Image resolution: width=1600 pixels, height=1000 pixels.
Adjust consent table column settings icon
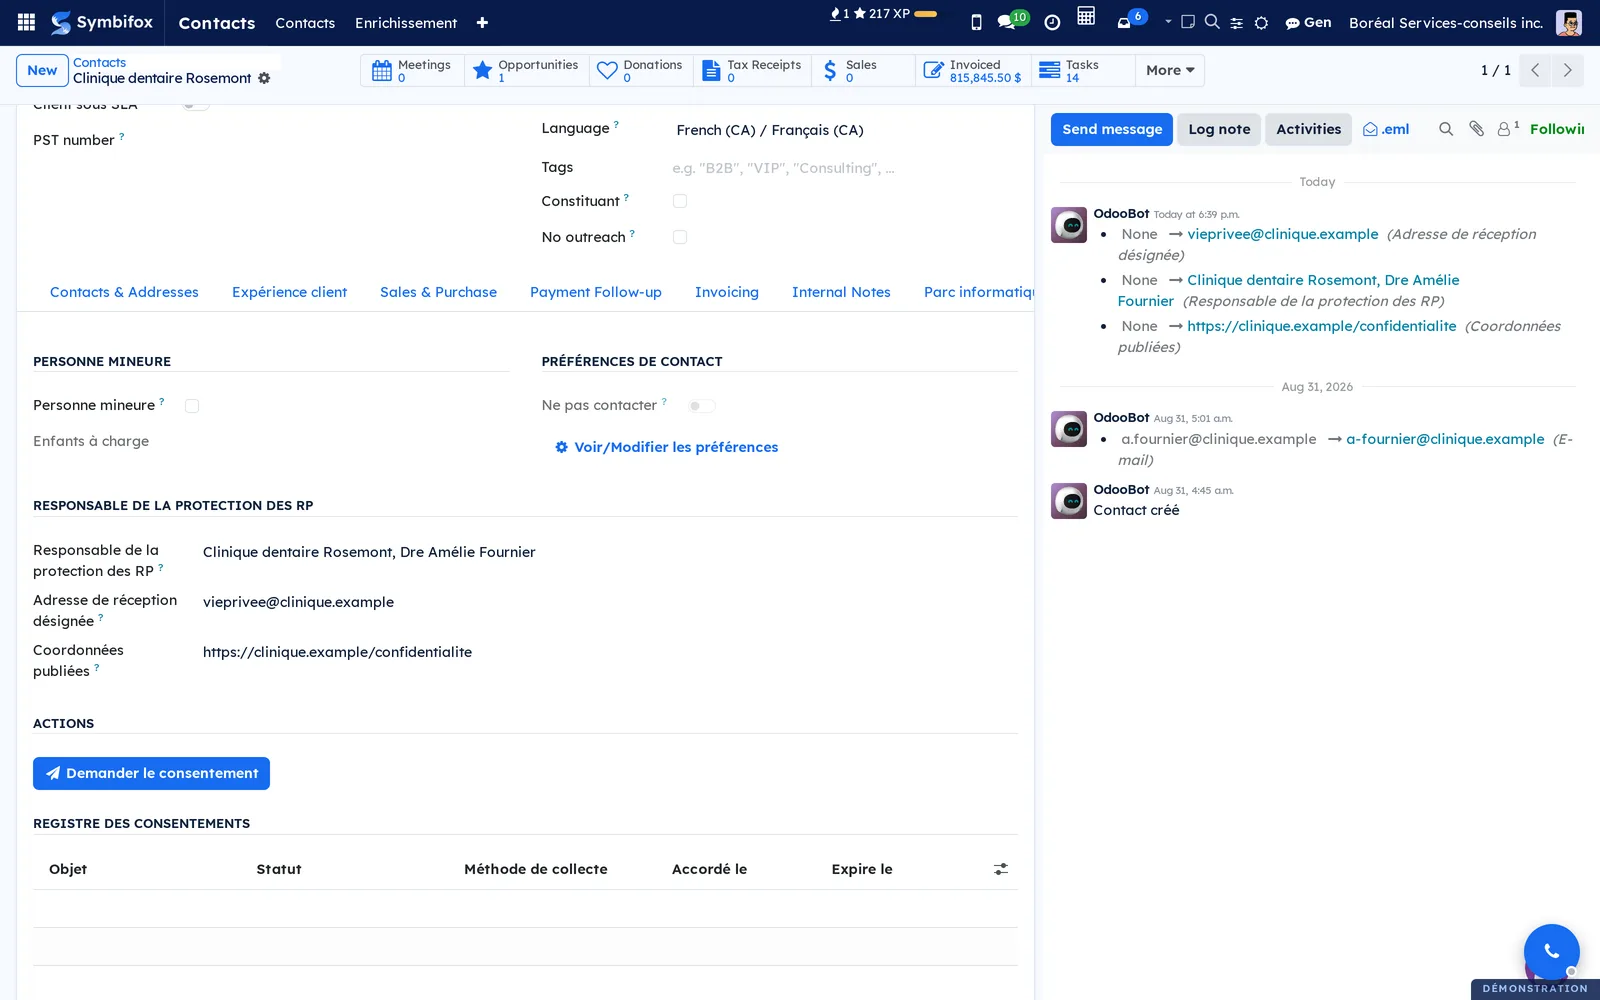[x=1001, y=869]
